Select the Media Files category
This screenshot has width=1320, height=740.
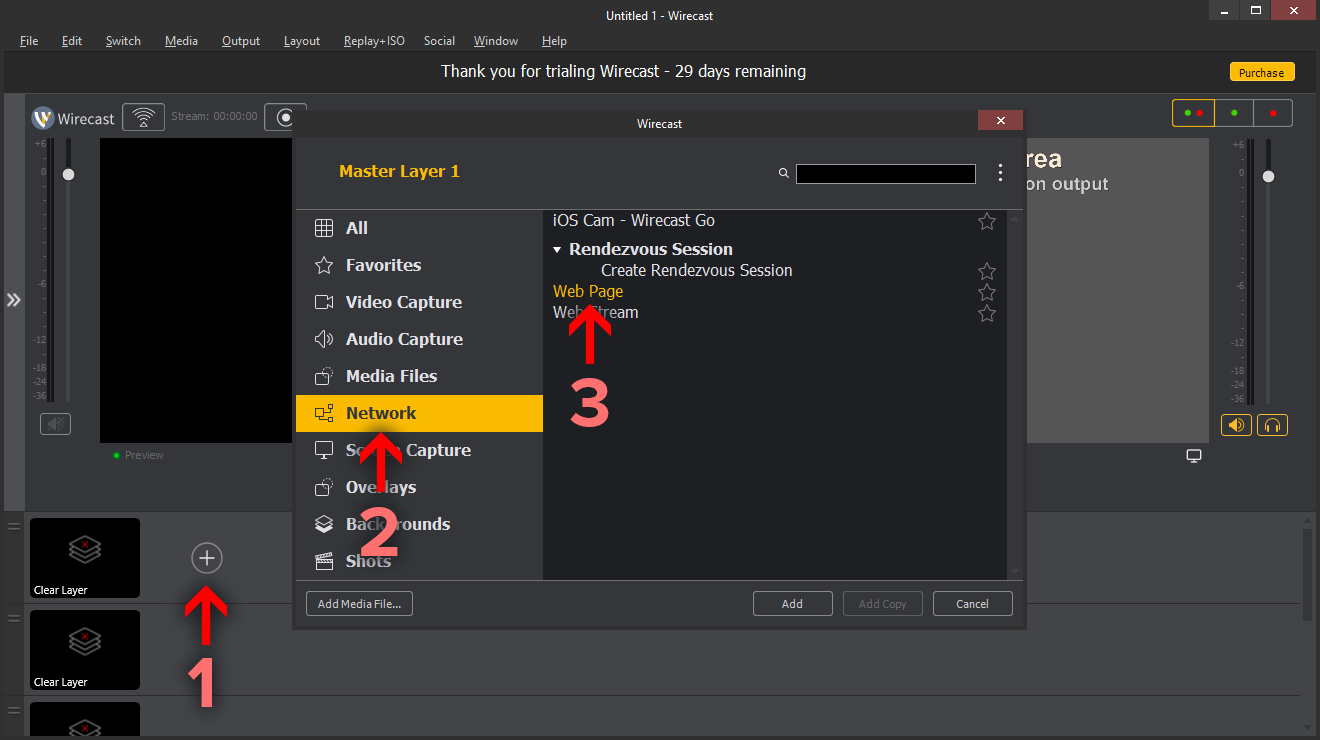click(x=419, y=376)
